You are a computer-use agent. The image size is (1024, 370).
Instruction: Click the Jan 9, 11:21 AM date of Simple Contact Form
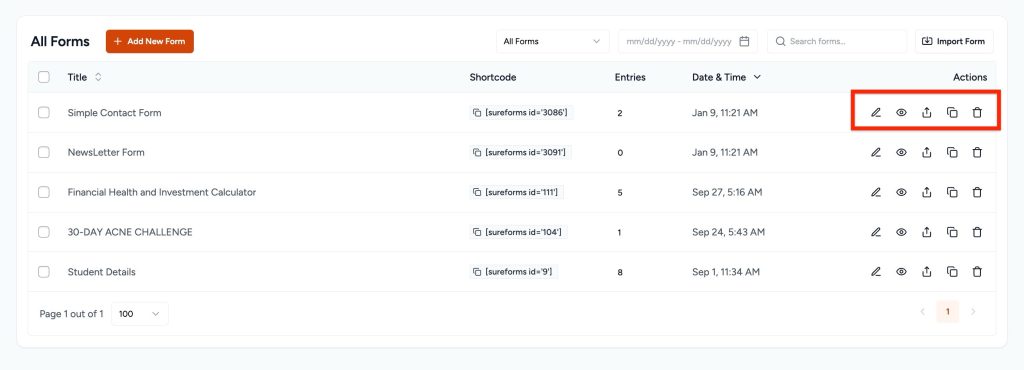tap(725, 113)
